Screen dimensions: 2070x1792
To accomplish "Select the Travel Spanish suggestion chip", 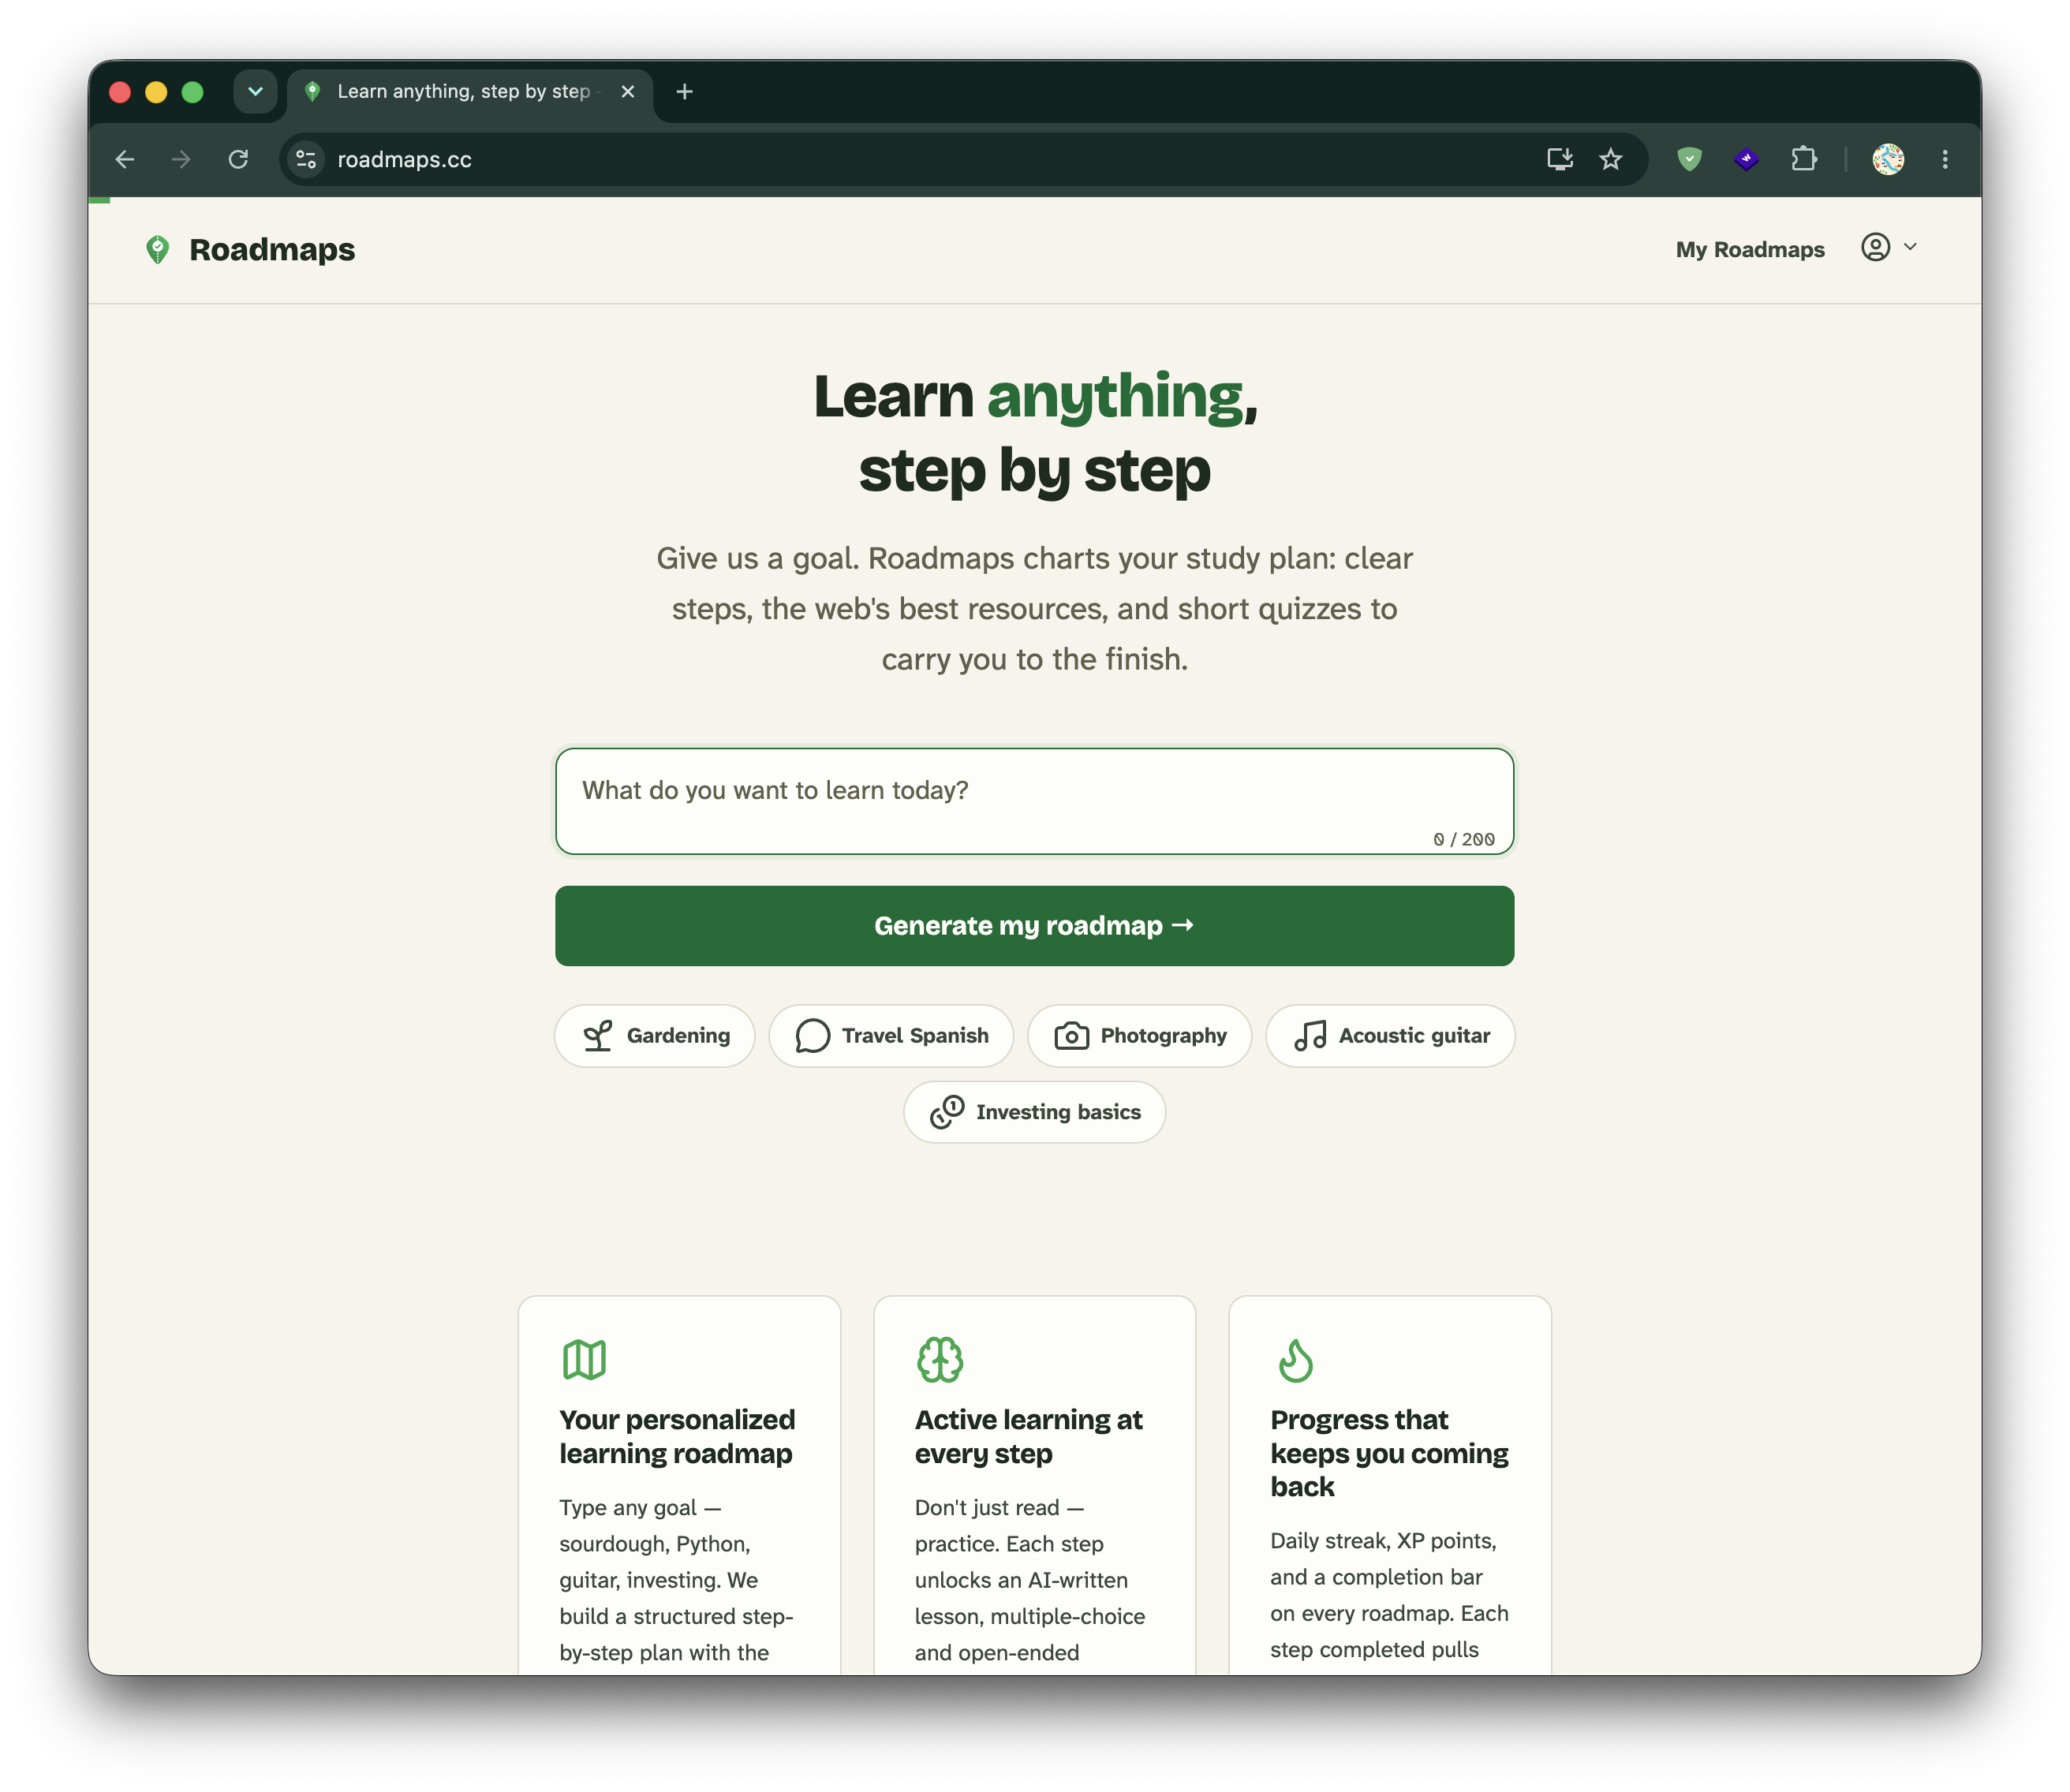I will pos(891,1035).
